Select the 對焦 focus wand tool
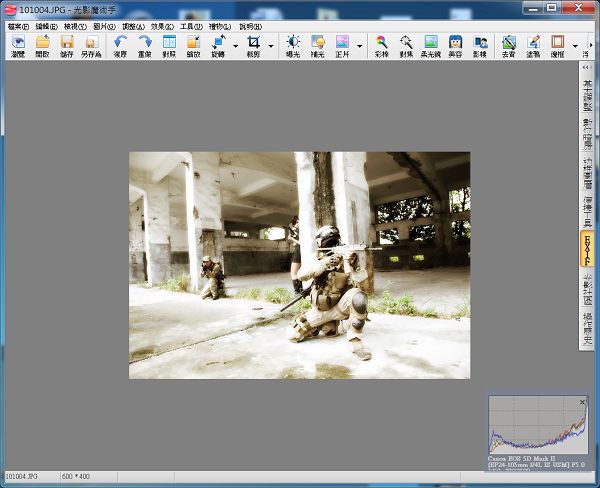Screen dimensions: 600x488 (x=406, y=46)
